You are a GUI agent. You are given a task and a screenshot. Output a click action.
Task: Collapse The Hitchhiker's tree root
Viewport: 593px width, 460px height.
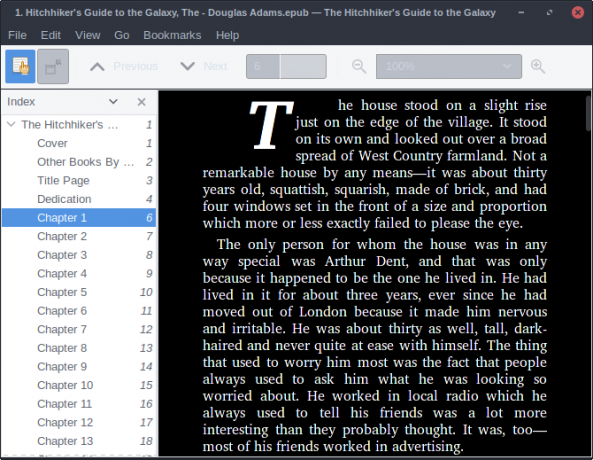(11, 124)
